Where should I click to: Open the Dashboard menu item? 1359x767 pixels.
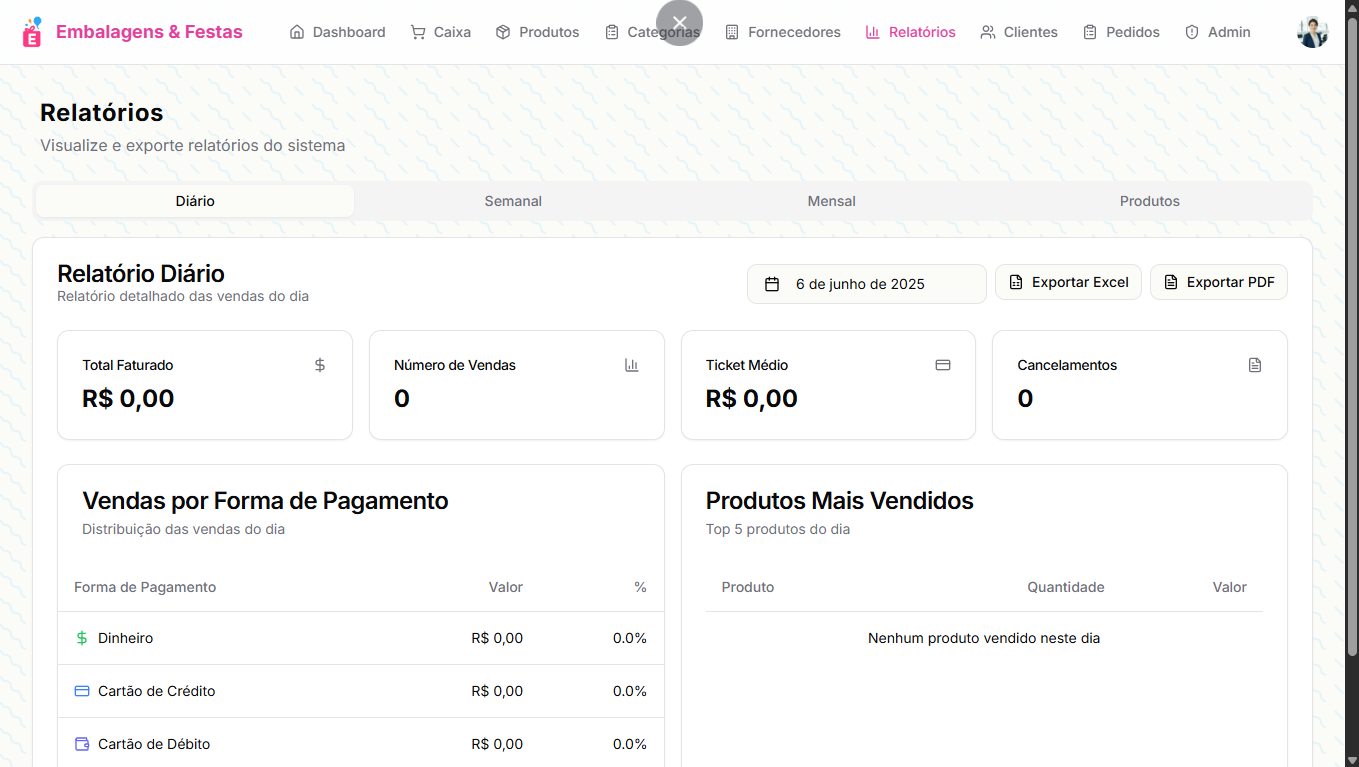(x=337, y=31)
